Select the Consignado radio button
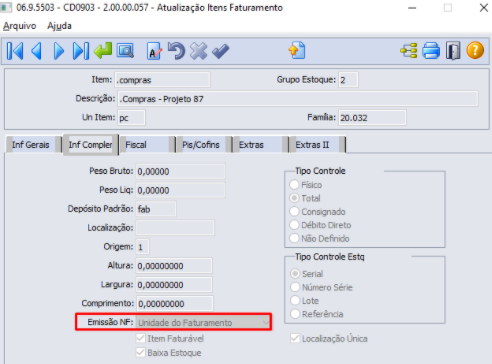 294,211
